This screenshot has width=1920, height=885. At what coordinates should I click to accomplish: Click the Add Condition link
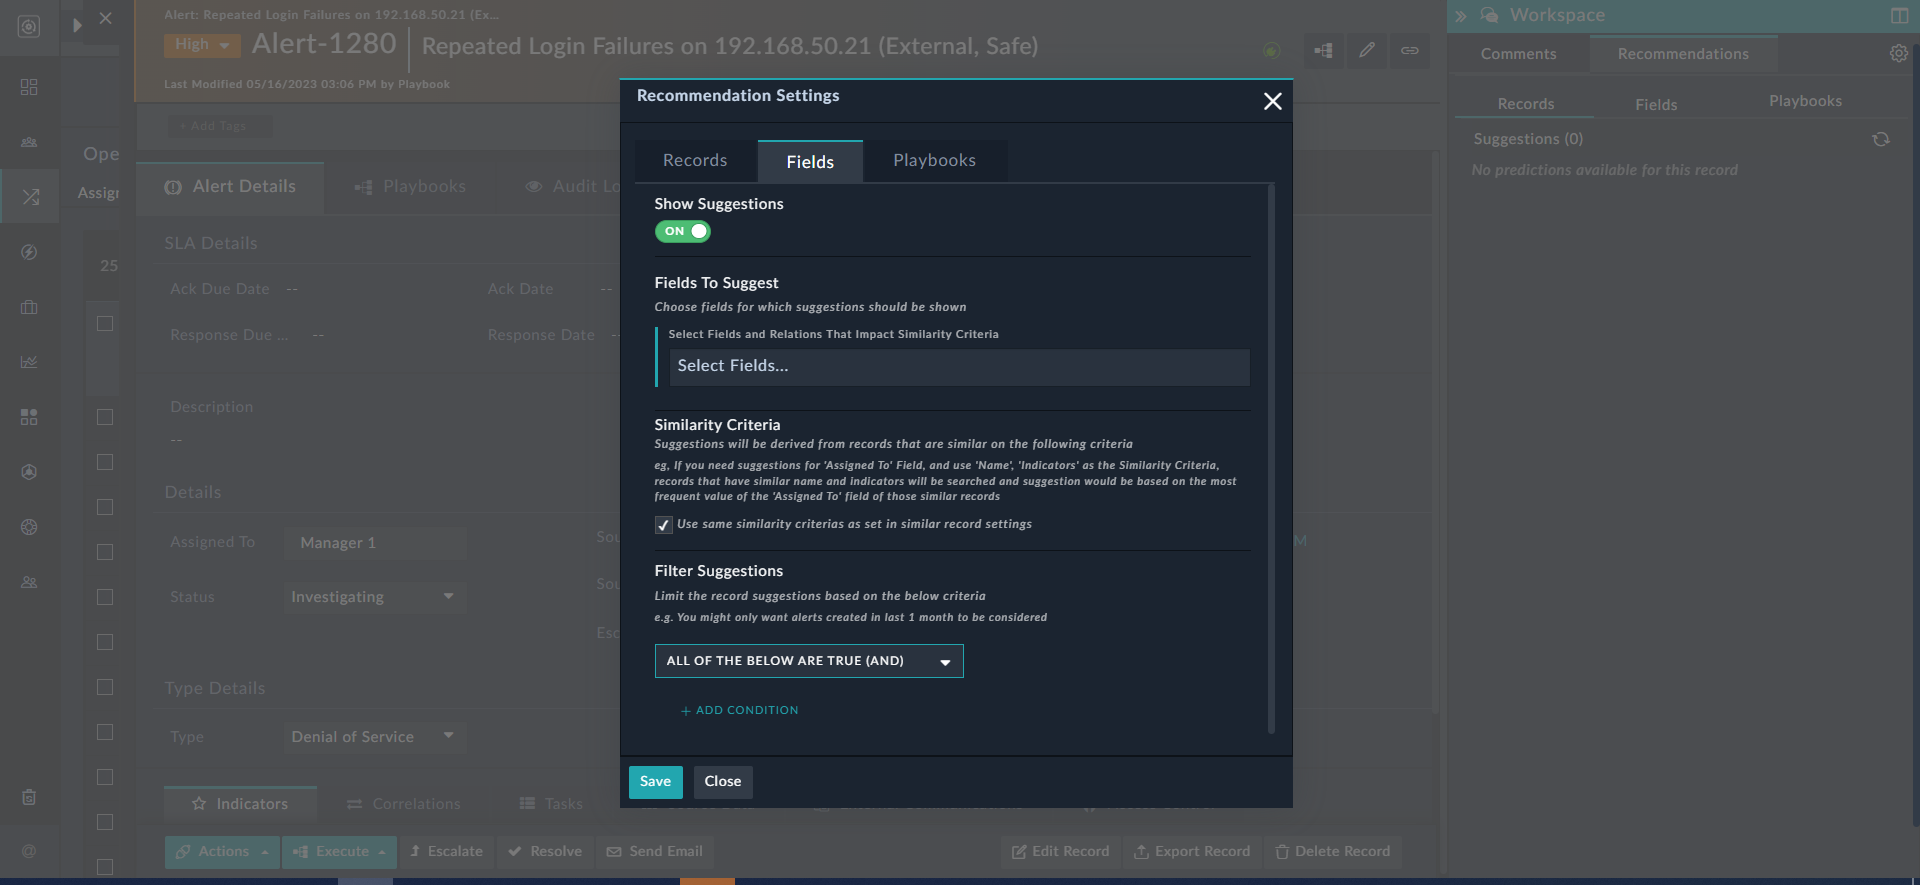(740, 711)
